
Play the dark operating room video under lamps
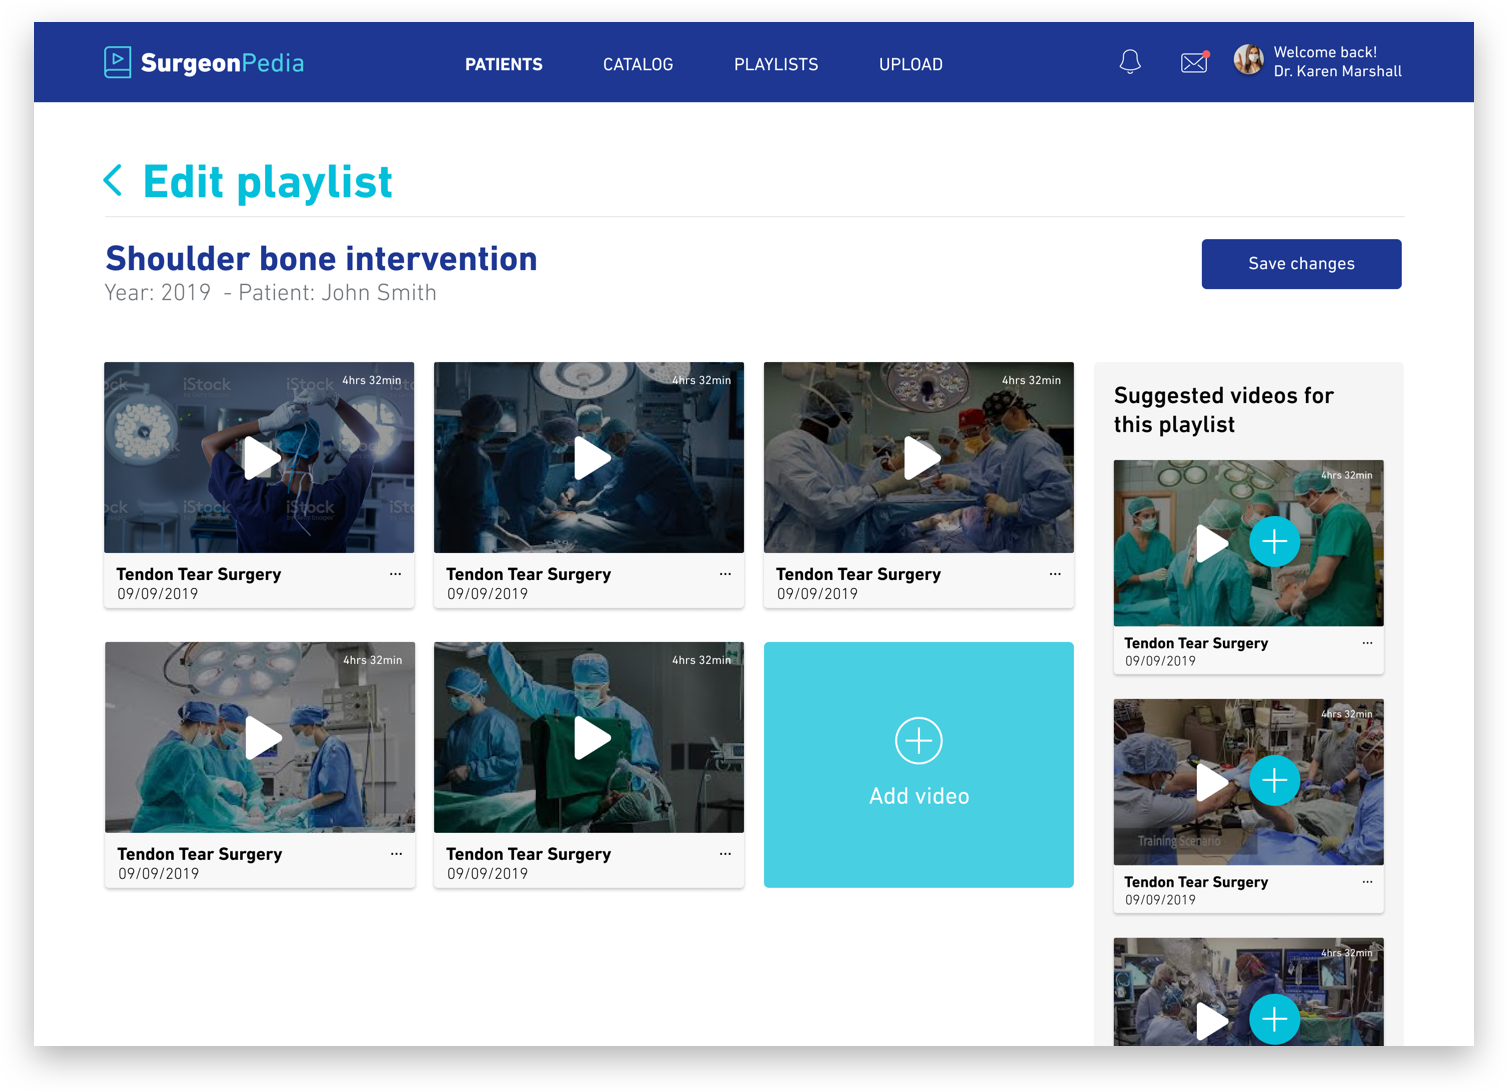tap(592, 458)
